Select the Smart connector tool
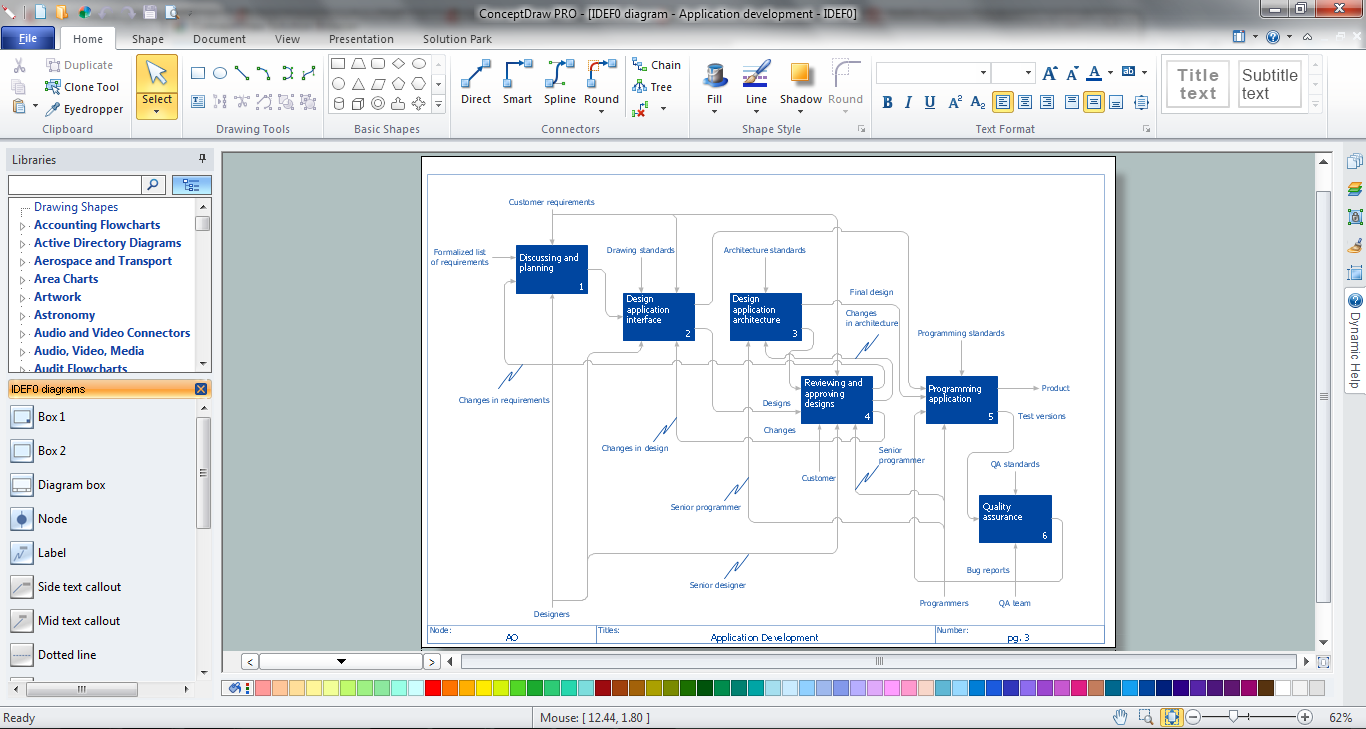The image size is (1366, 729). (x=517, y=82)
